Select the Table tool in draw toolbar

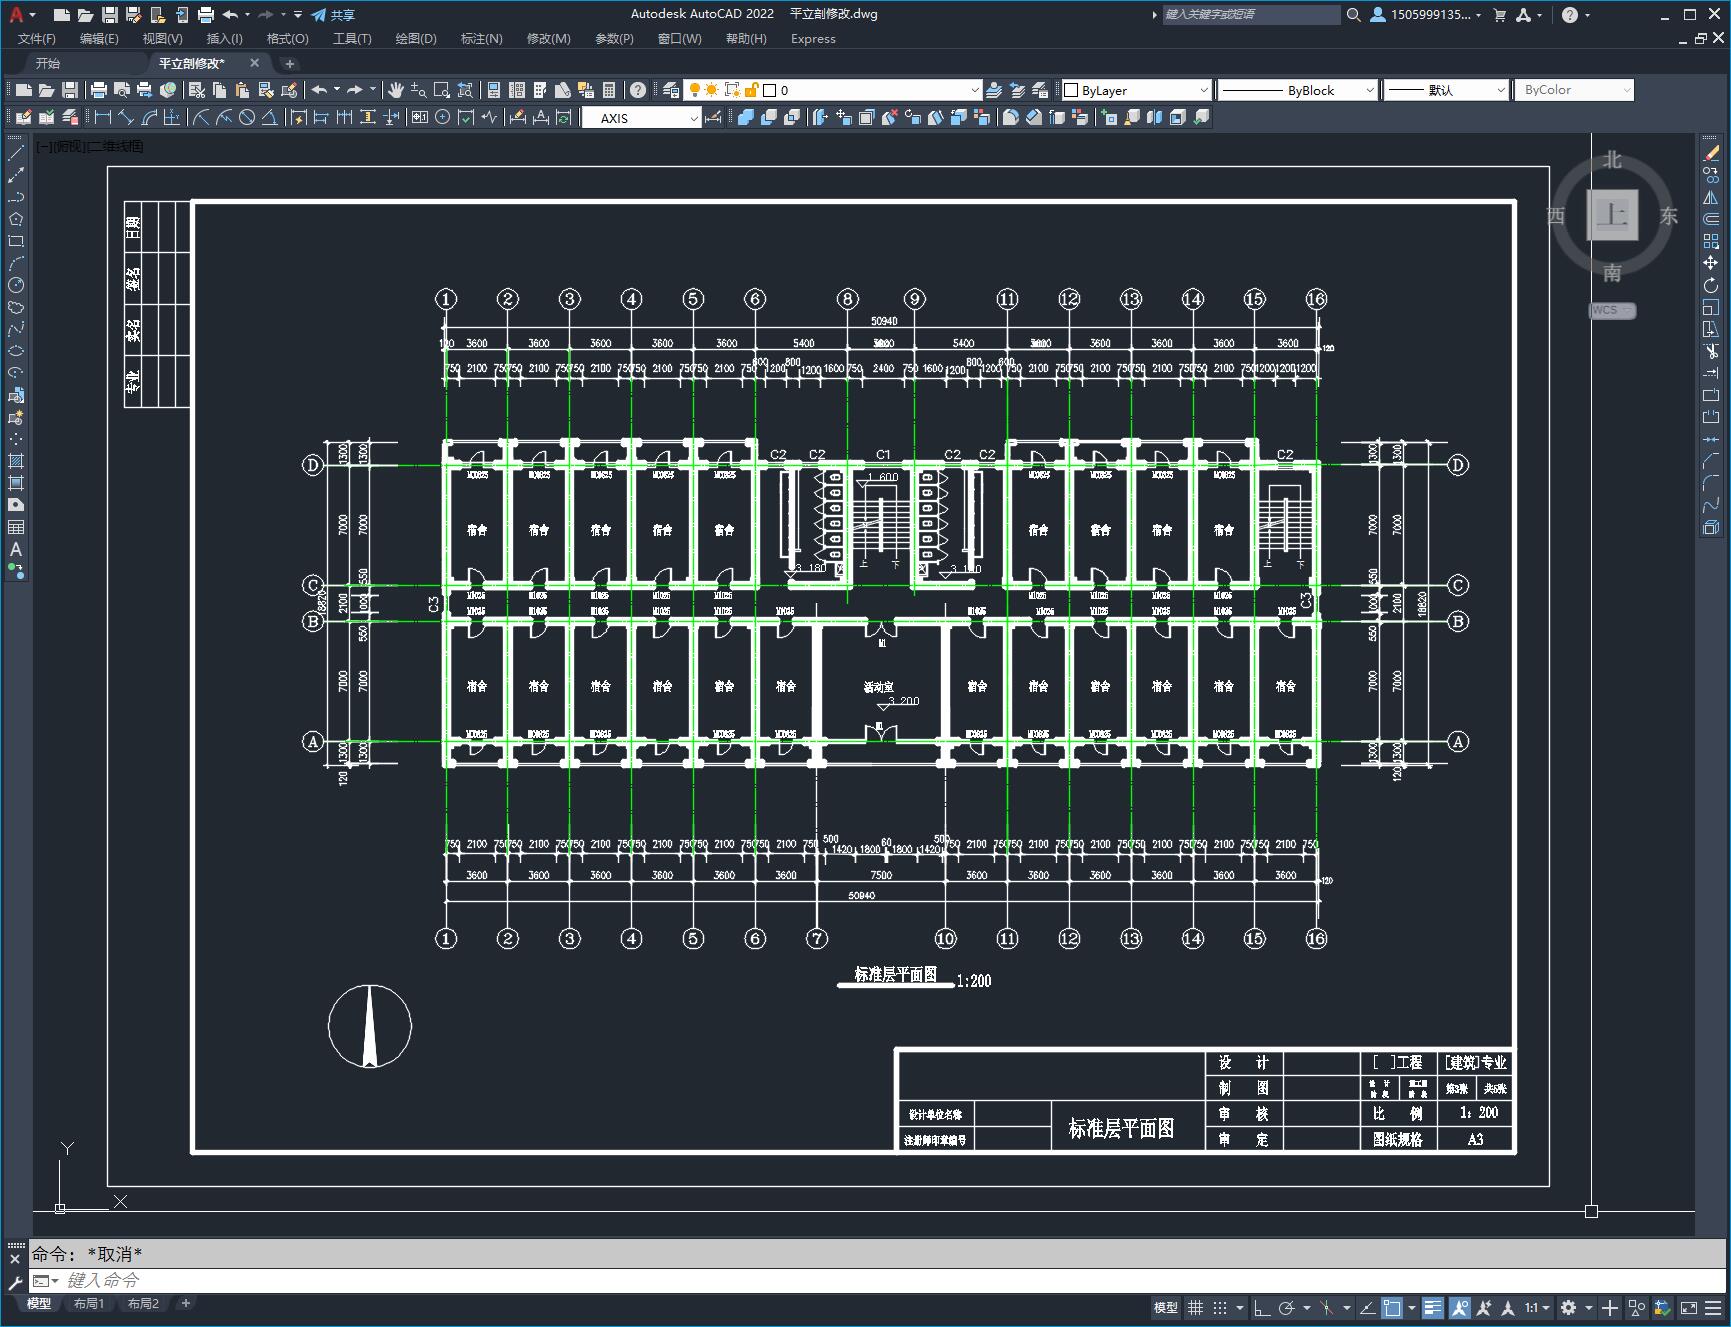point(16,527)
